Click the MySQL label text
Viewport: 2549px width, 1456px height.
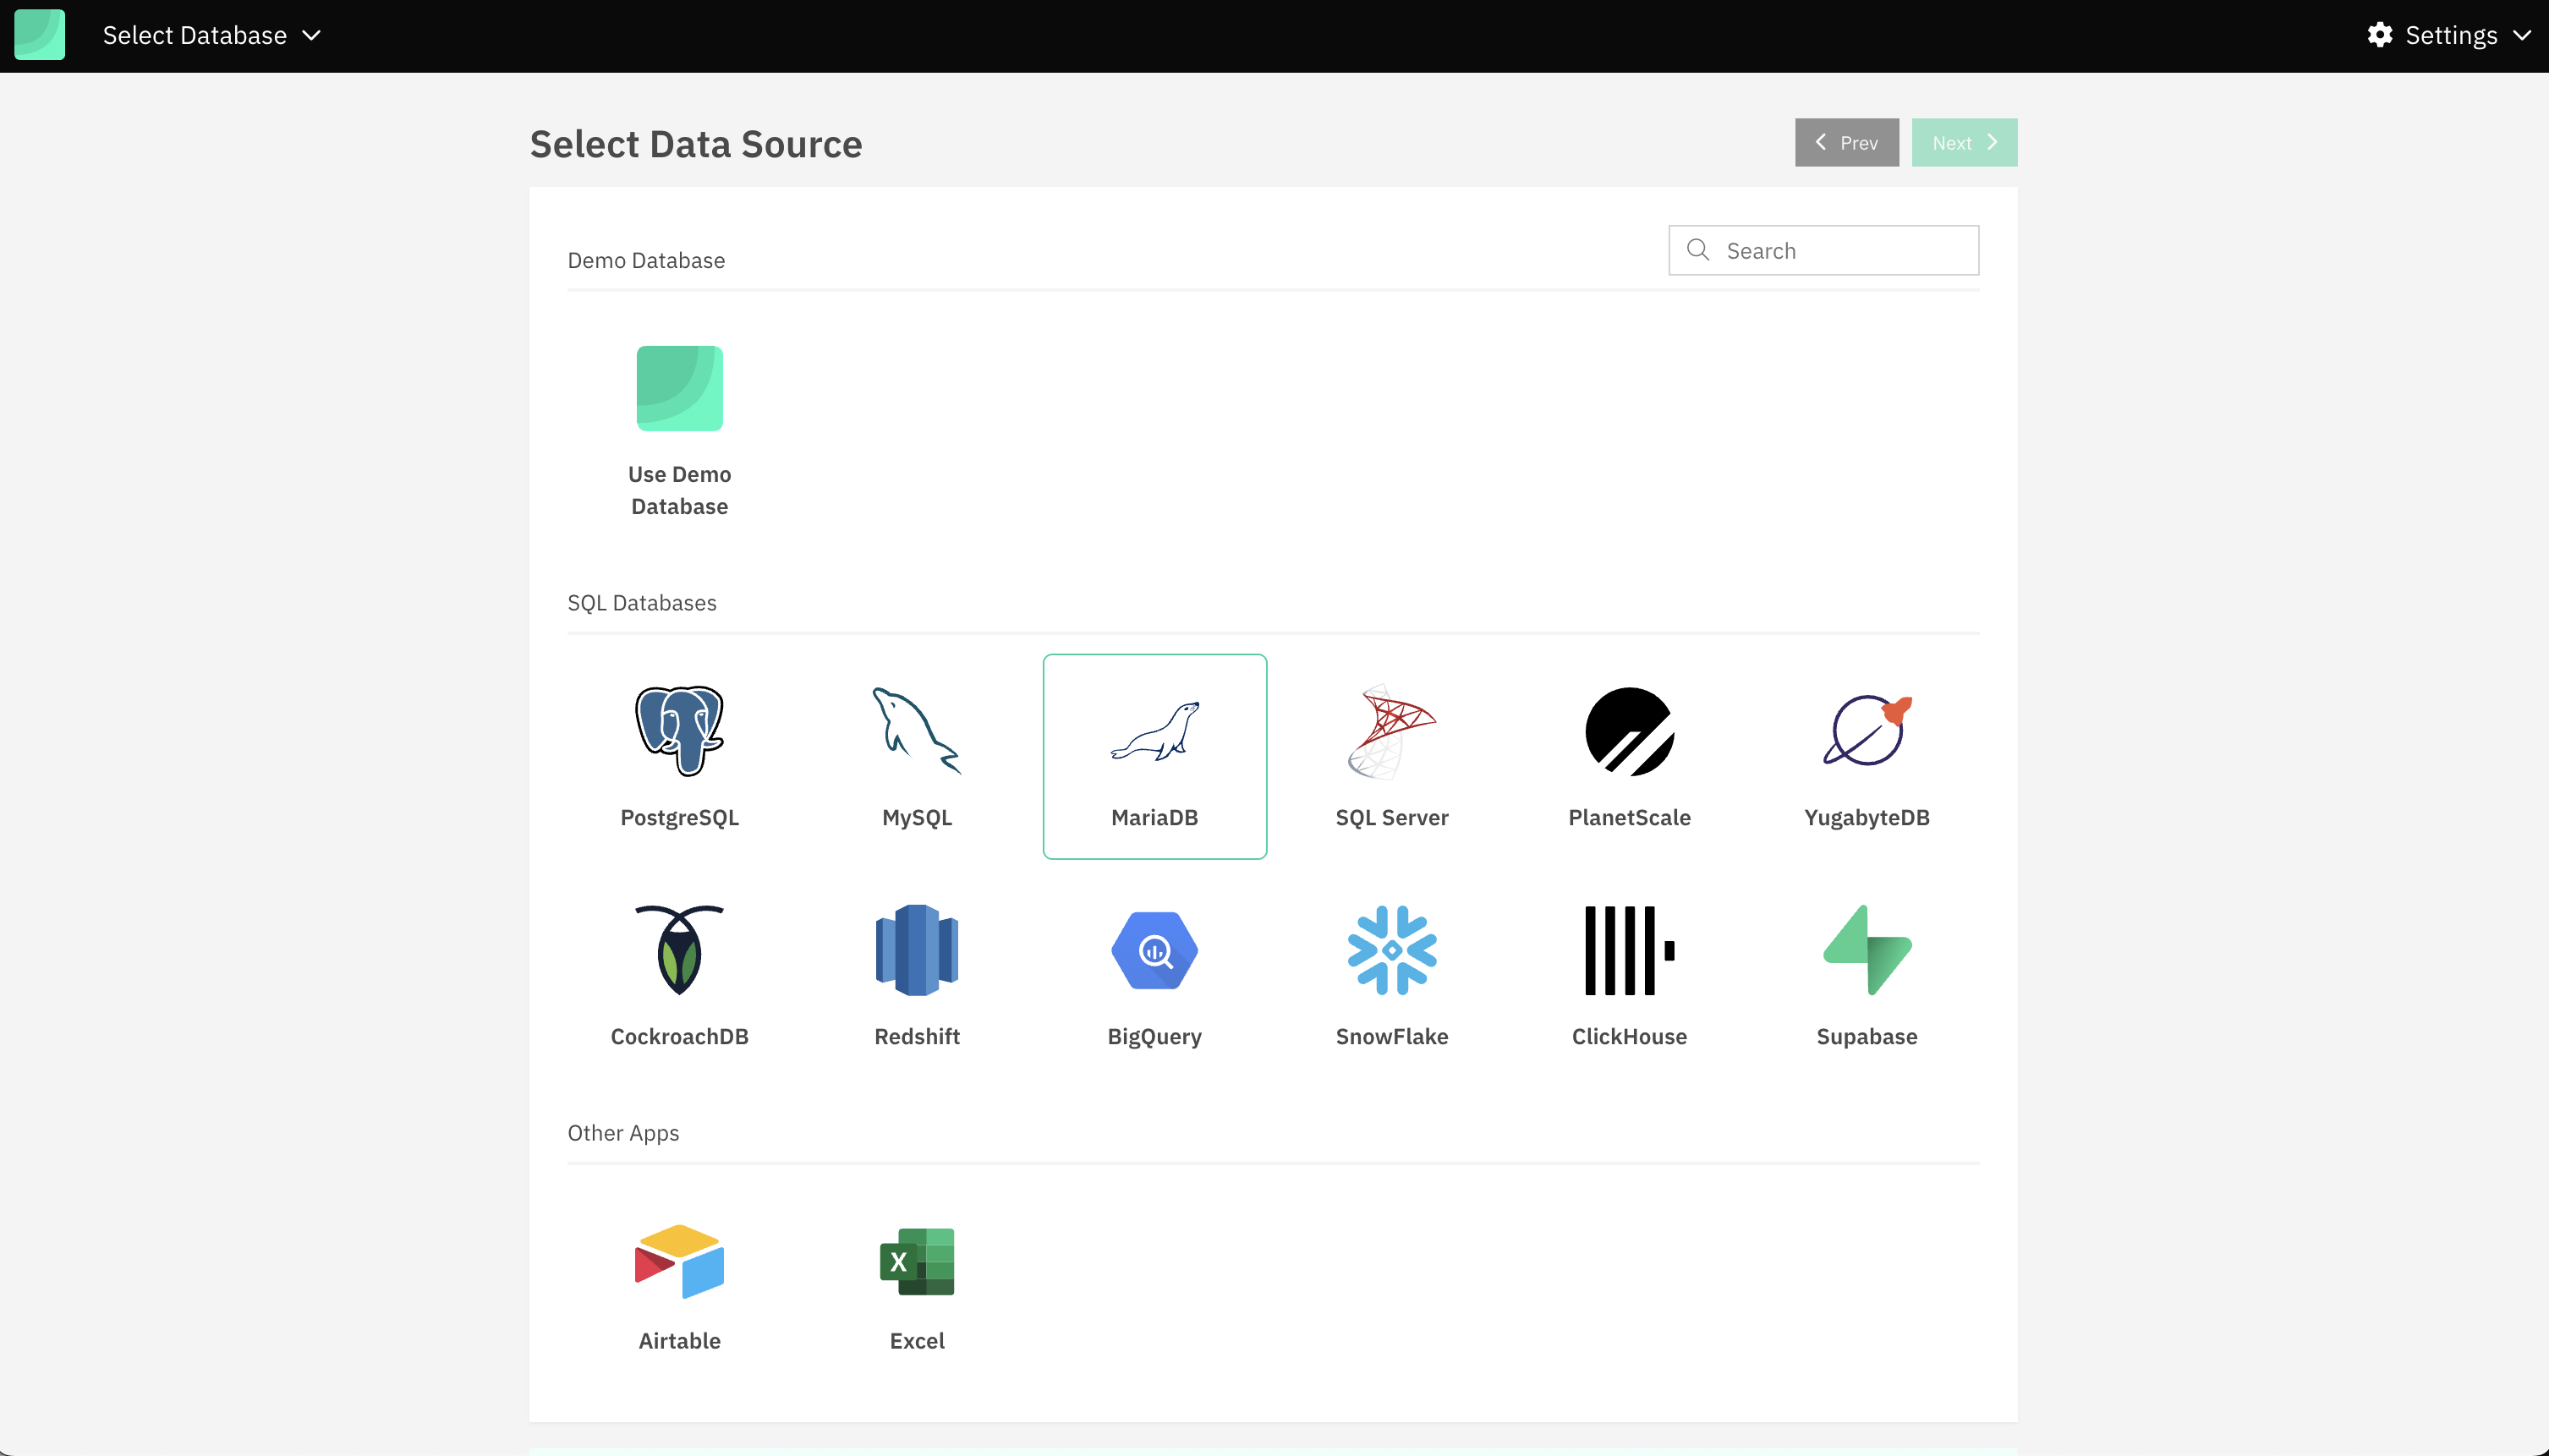coord(916,817)
